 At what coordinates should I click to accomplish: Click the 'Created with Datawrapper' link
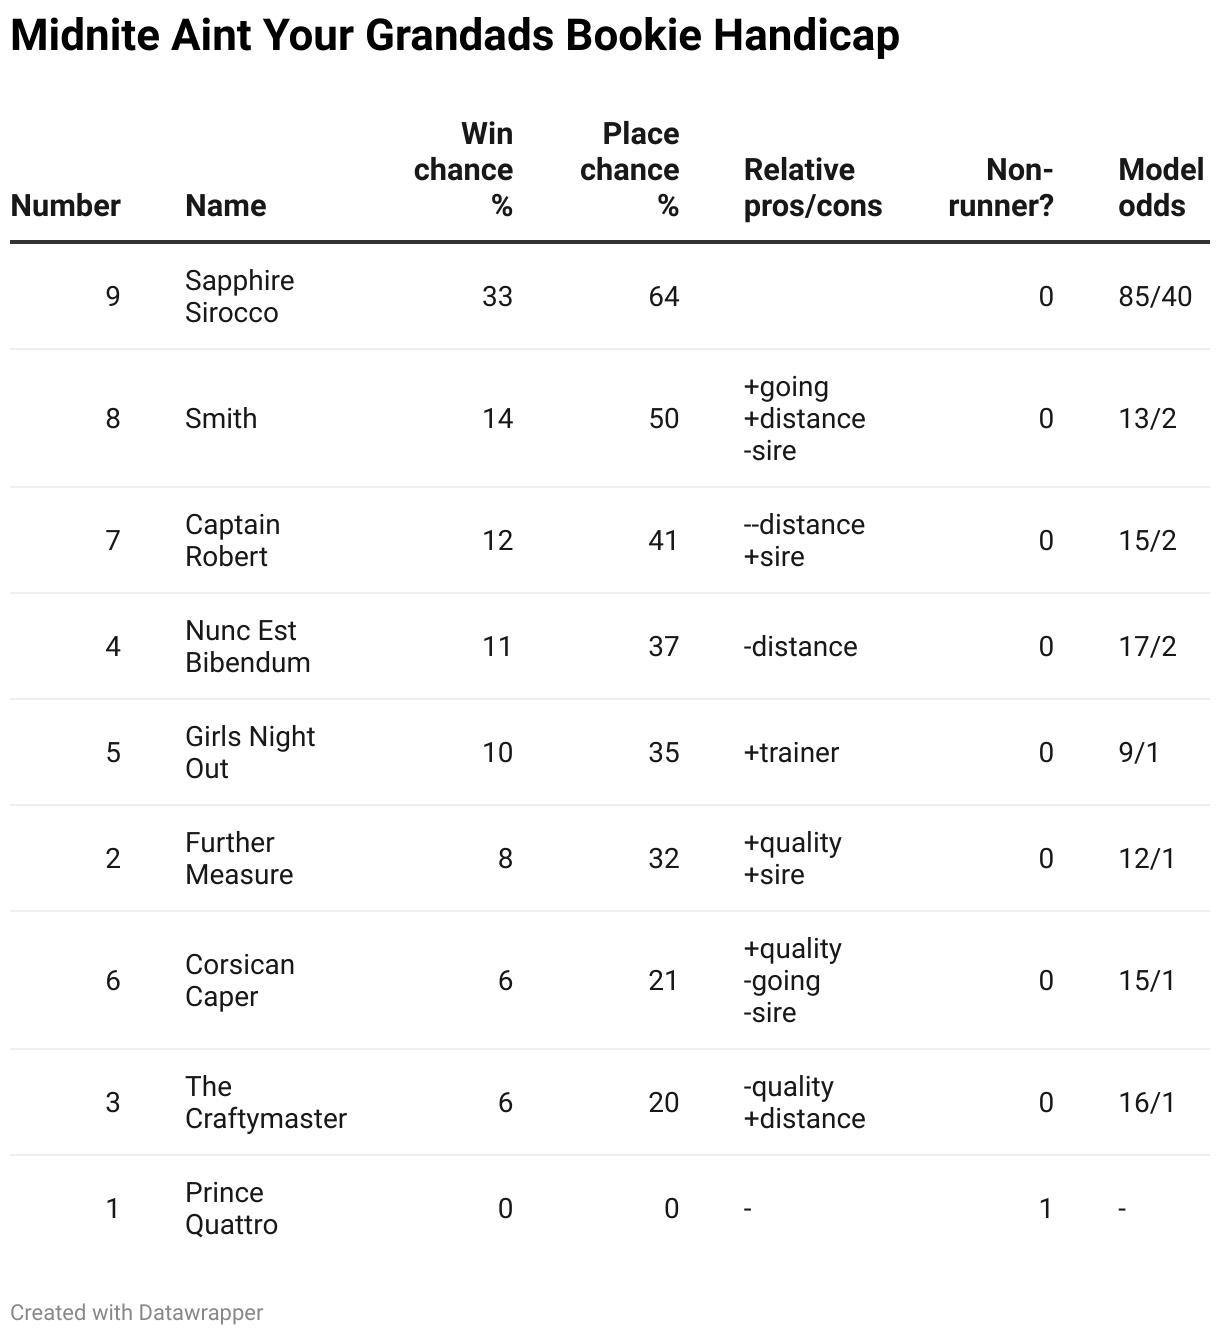point(137,1312)
